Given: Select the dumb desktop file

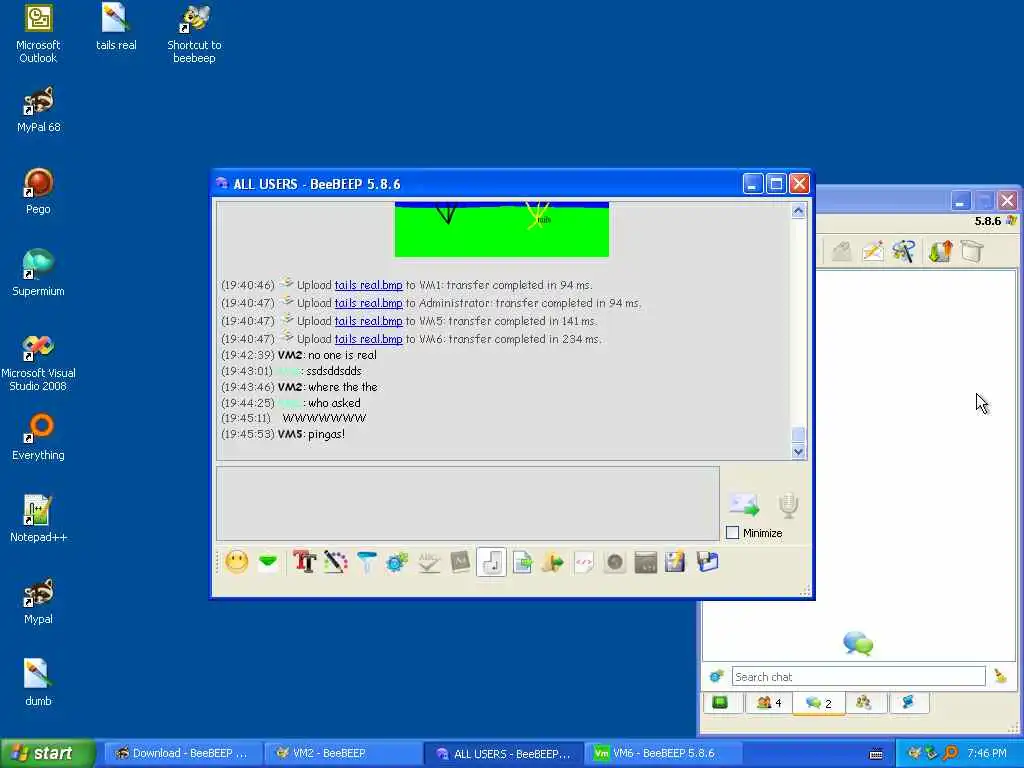Looking at the screenshot, I should (x=38, y=683).
